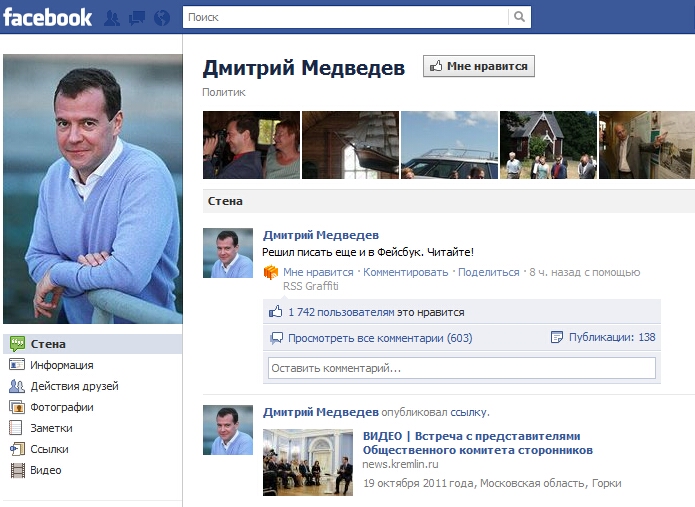The image size is (695, 507).
Task: Like the first post via Мне нравится link
Action: pos(318,272)
